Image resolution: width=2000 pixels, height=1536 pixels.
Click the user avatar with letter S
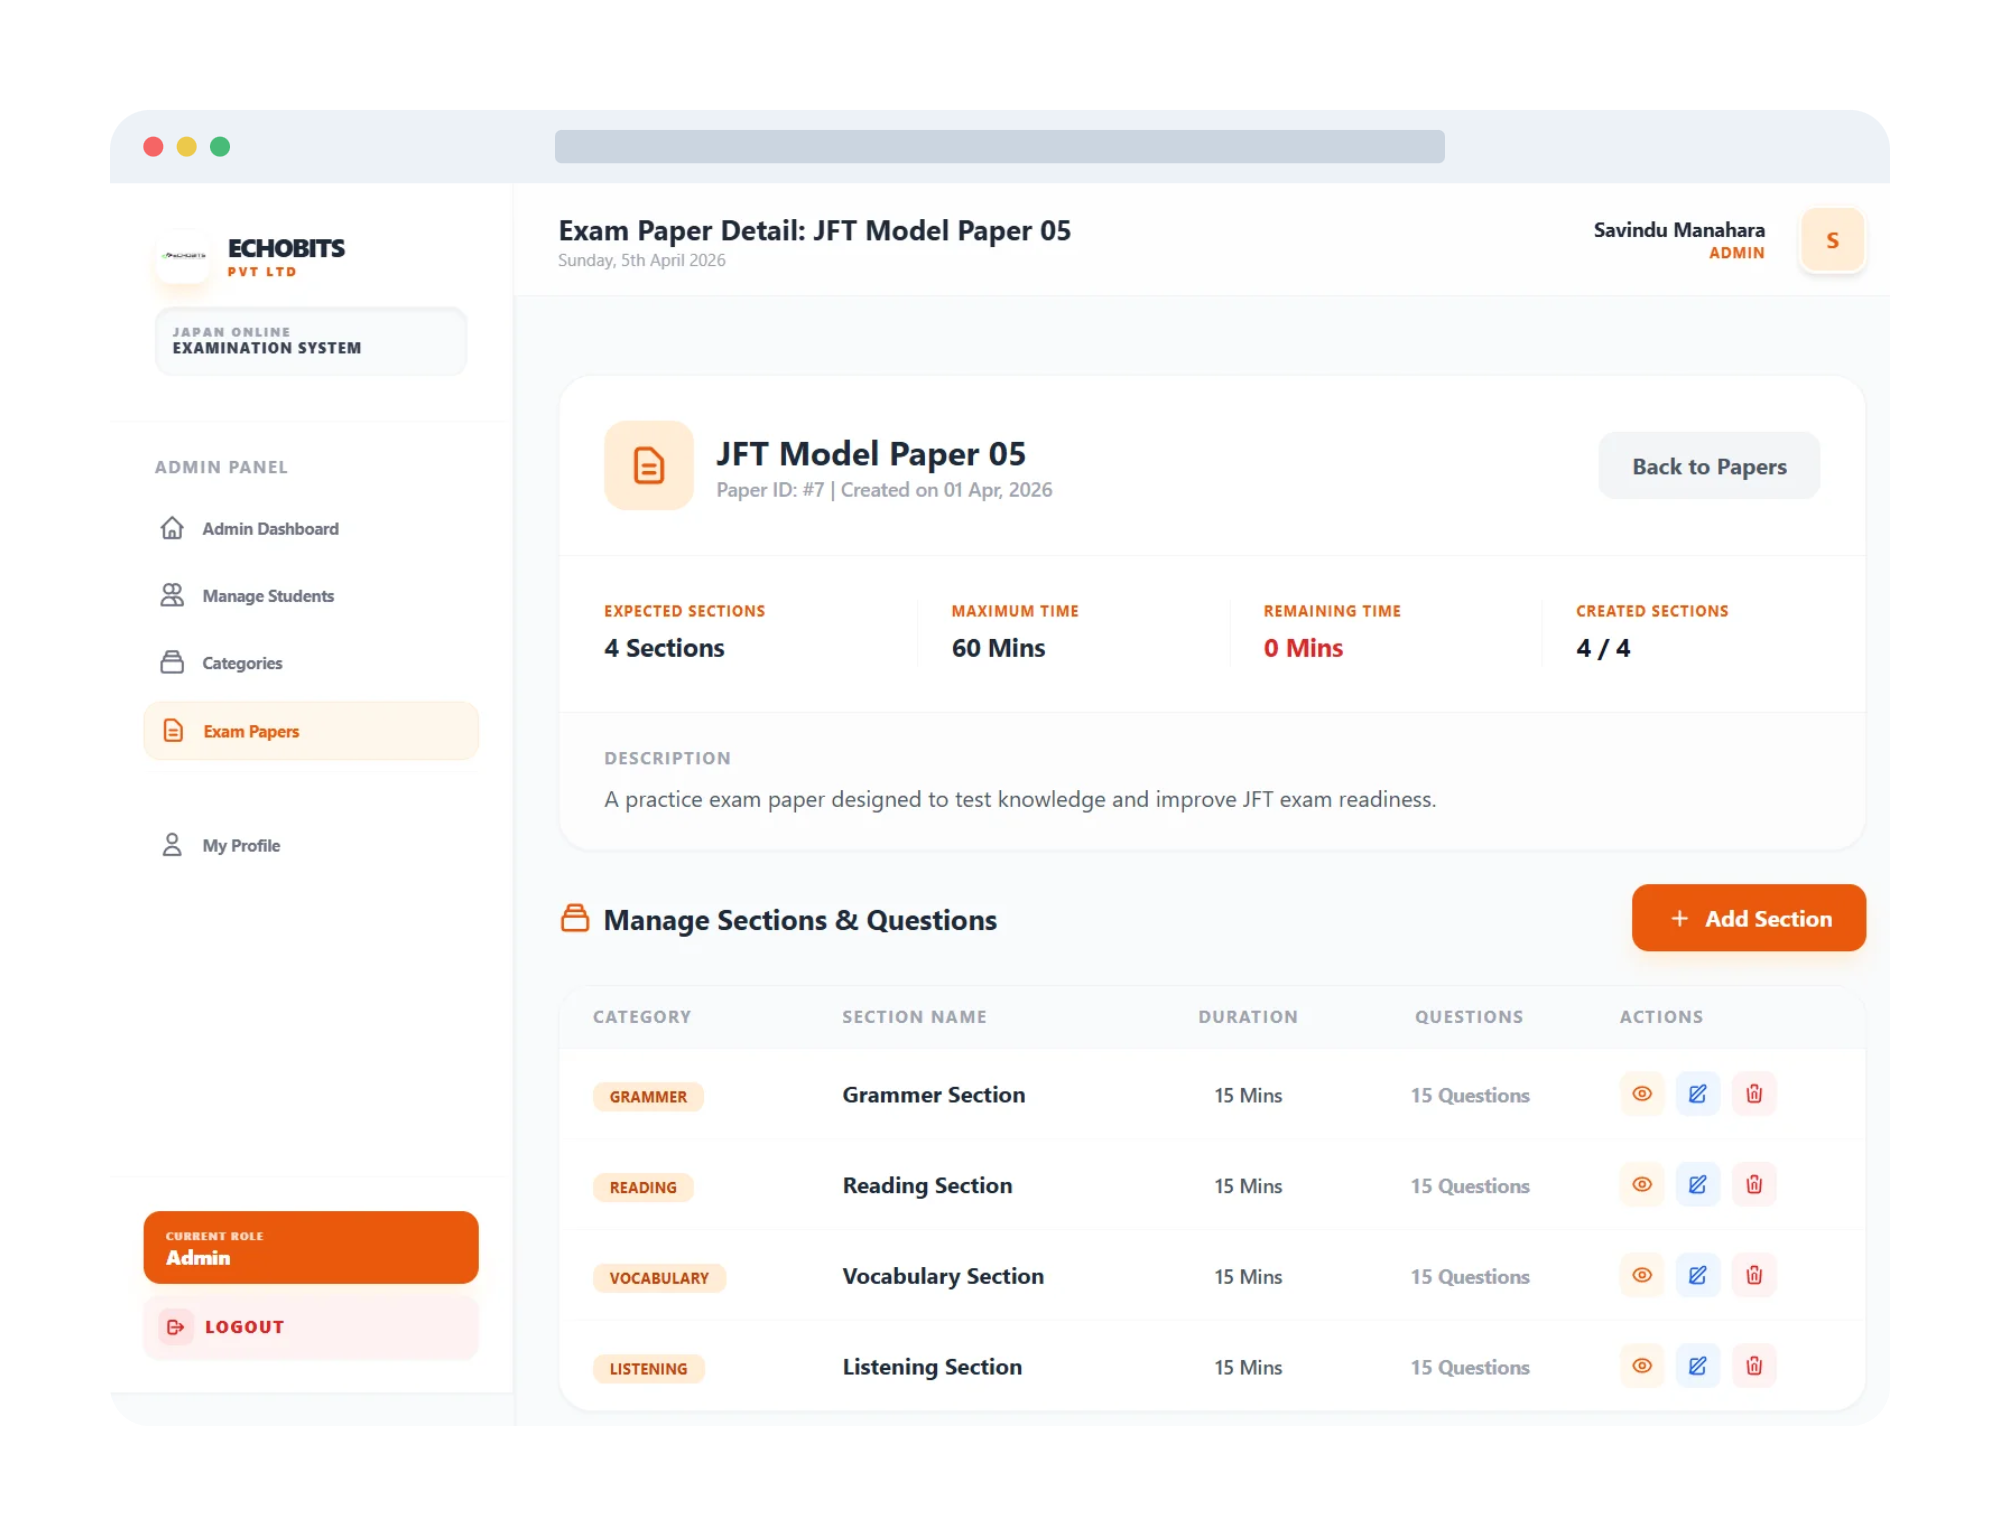tap(1831, 241)
